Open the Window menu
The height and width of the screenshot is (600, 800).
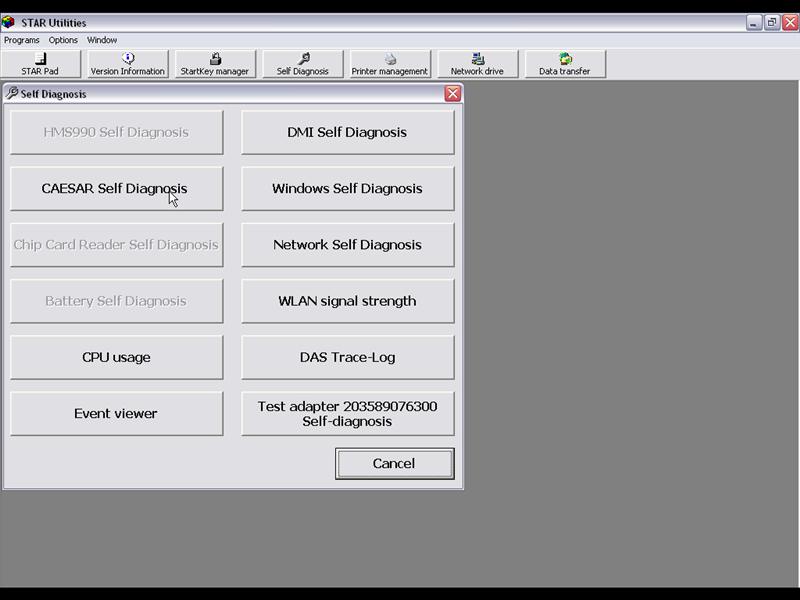click(102, 40)
